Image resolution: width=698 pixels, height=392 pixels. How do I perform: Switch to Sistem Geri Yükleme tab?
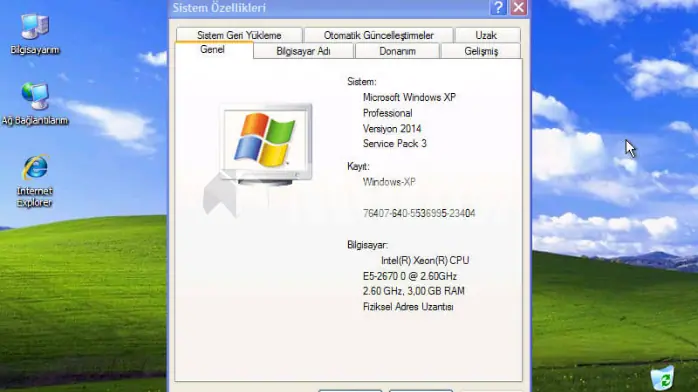(x=239, y=35)
